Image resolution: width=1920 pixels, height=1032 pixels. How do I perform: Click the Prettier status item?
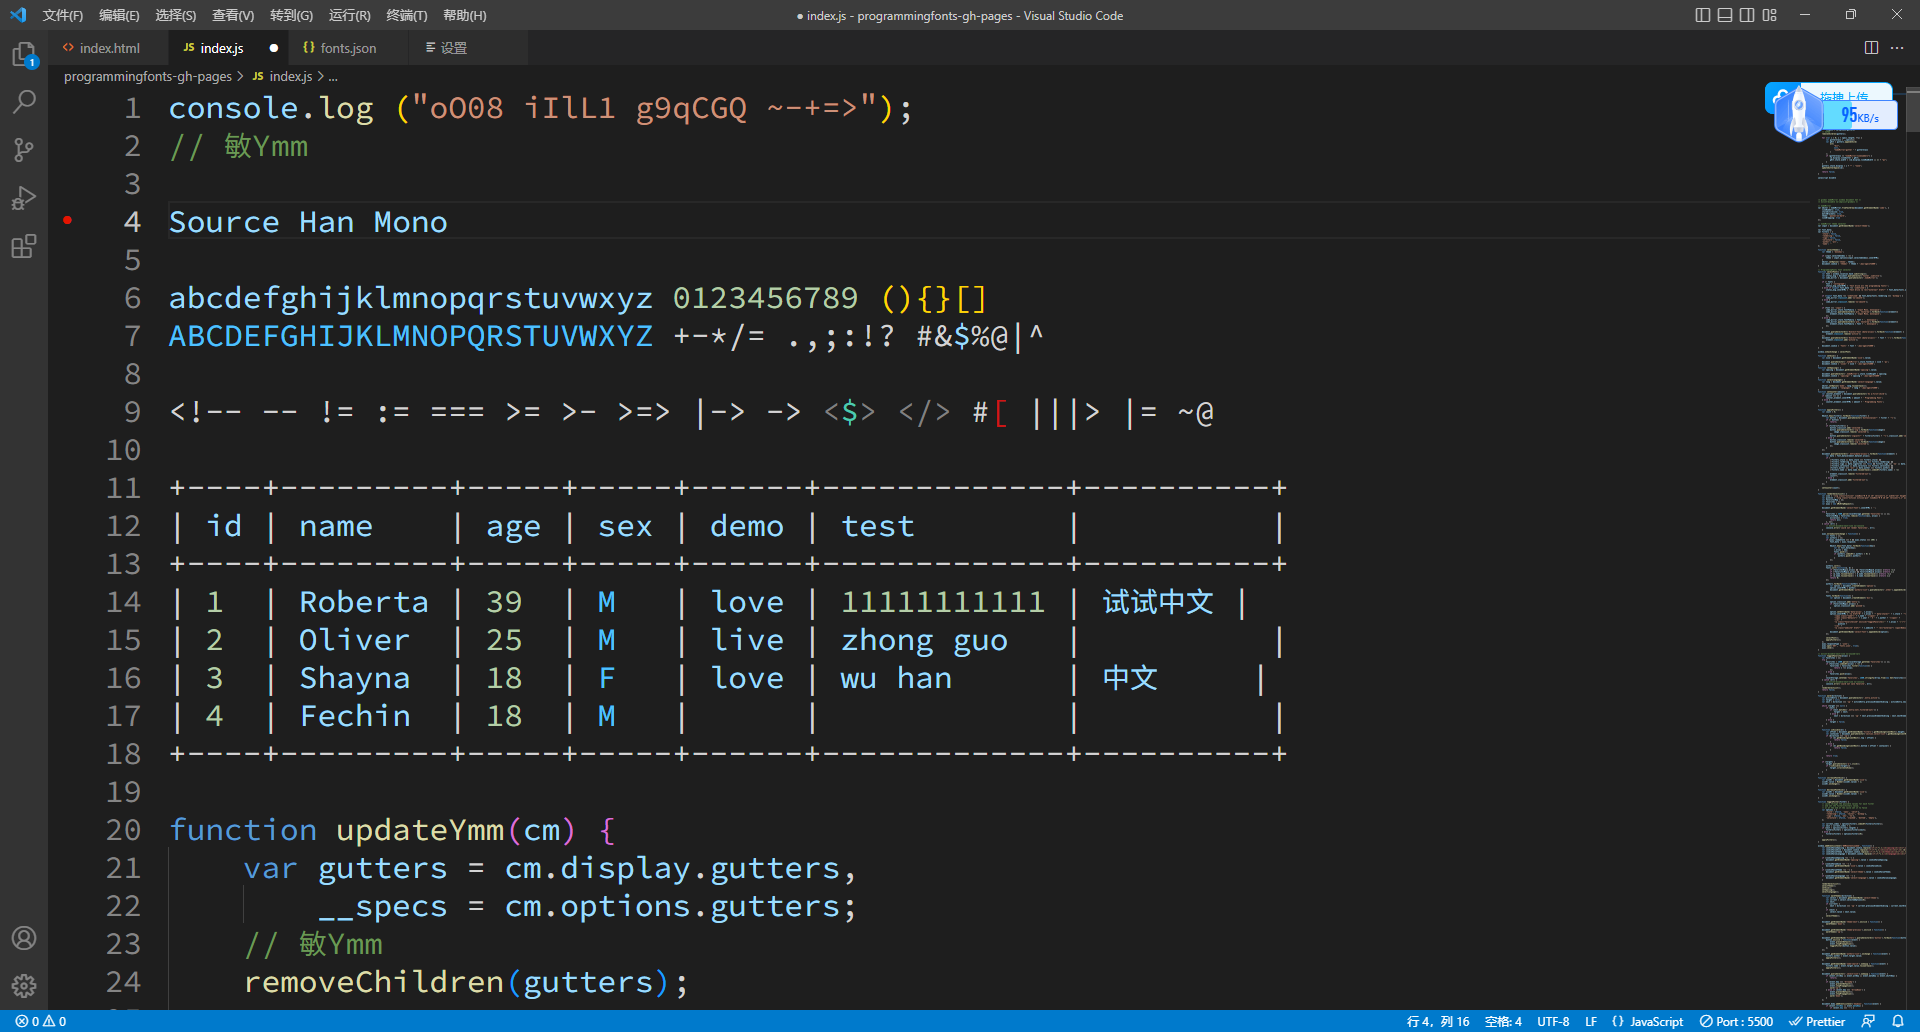[1817, 1021]
